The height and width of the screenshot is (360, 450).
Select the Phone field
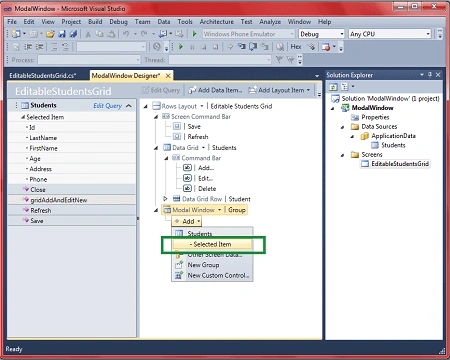38,179
